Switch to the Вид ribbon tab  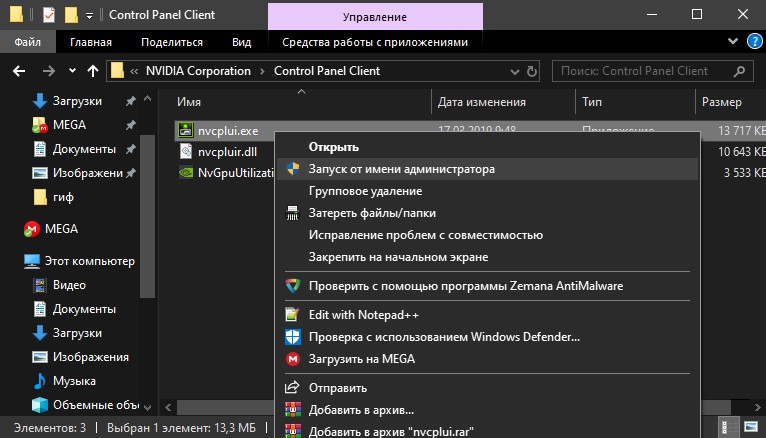pyautogui.click(x=241, y=42)
